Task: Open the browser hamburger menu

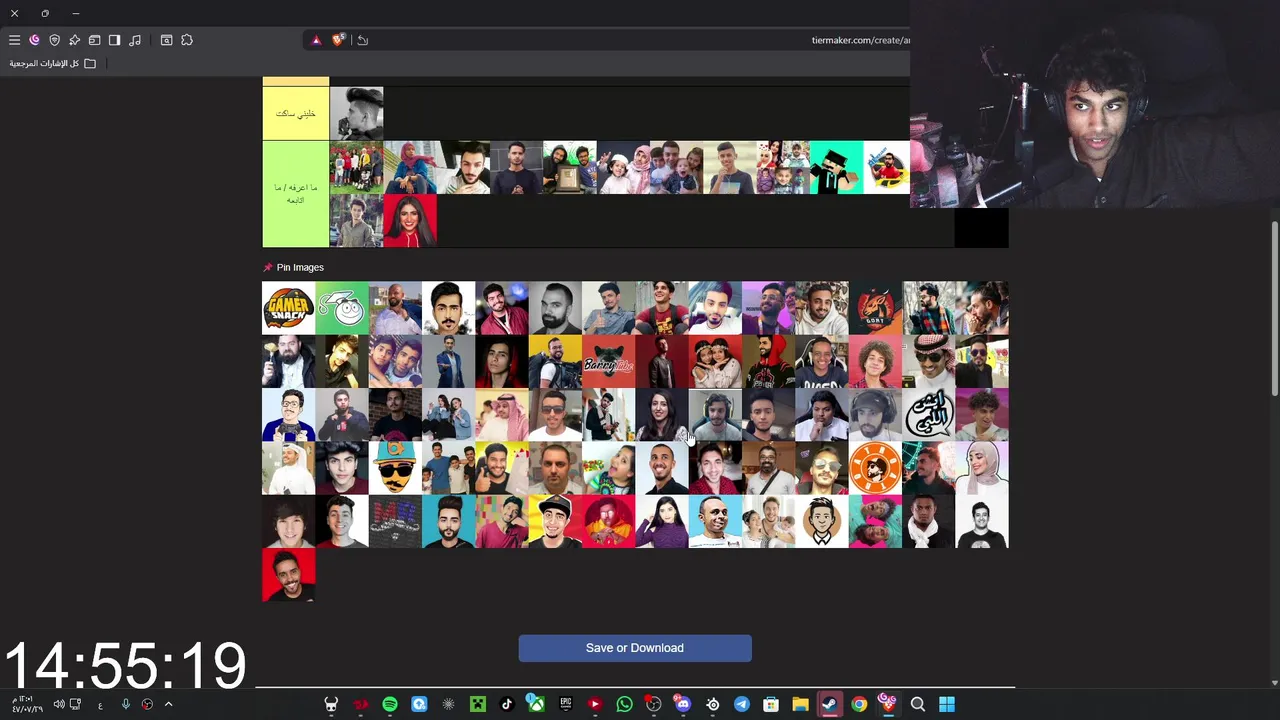Action: (x=14, y=40)
